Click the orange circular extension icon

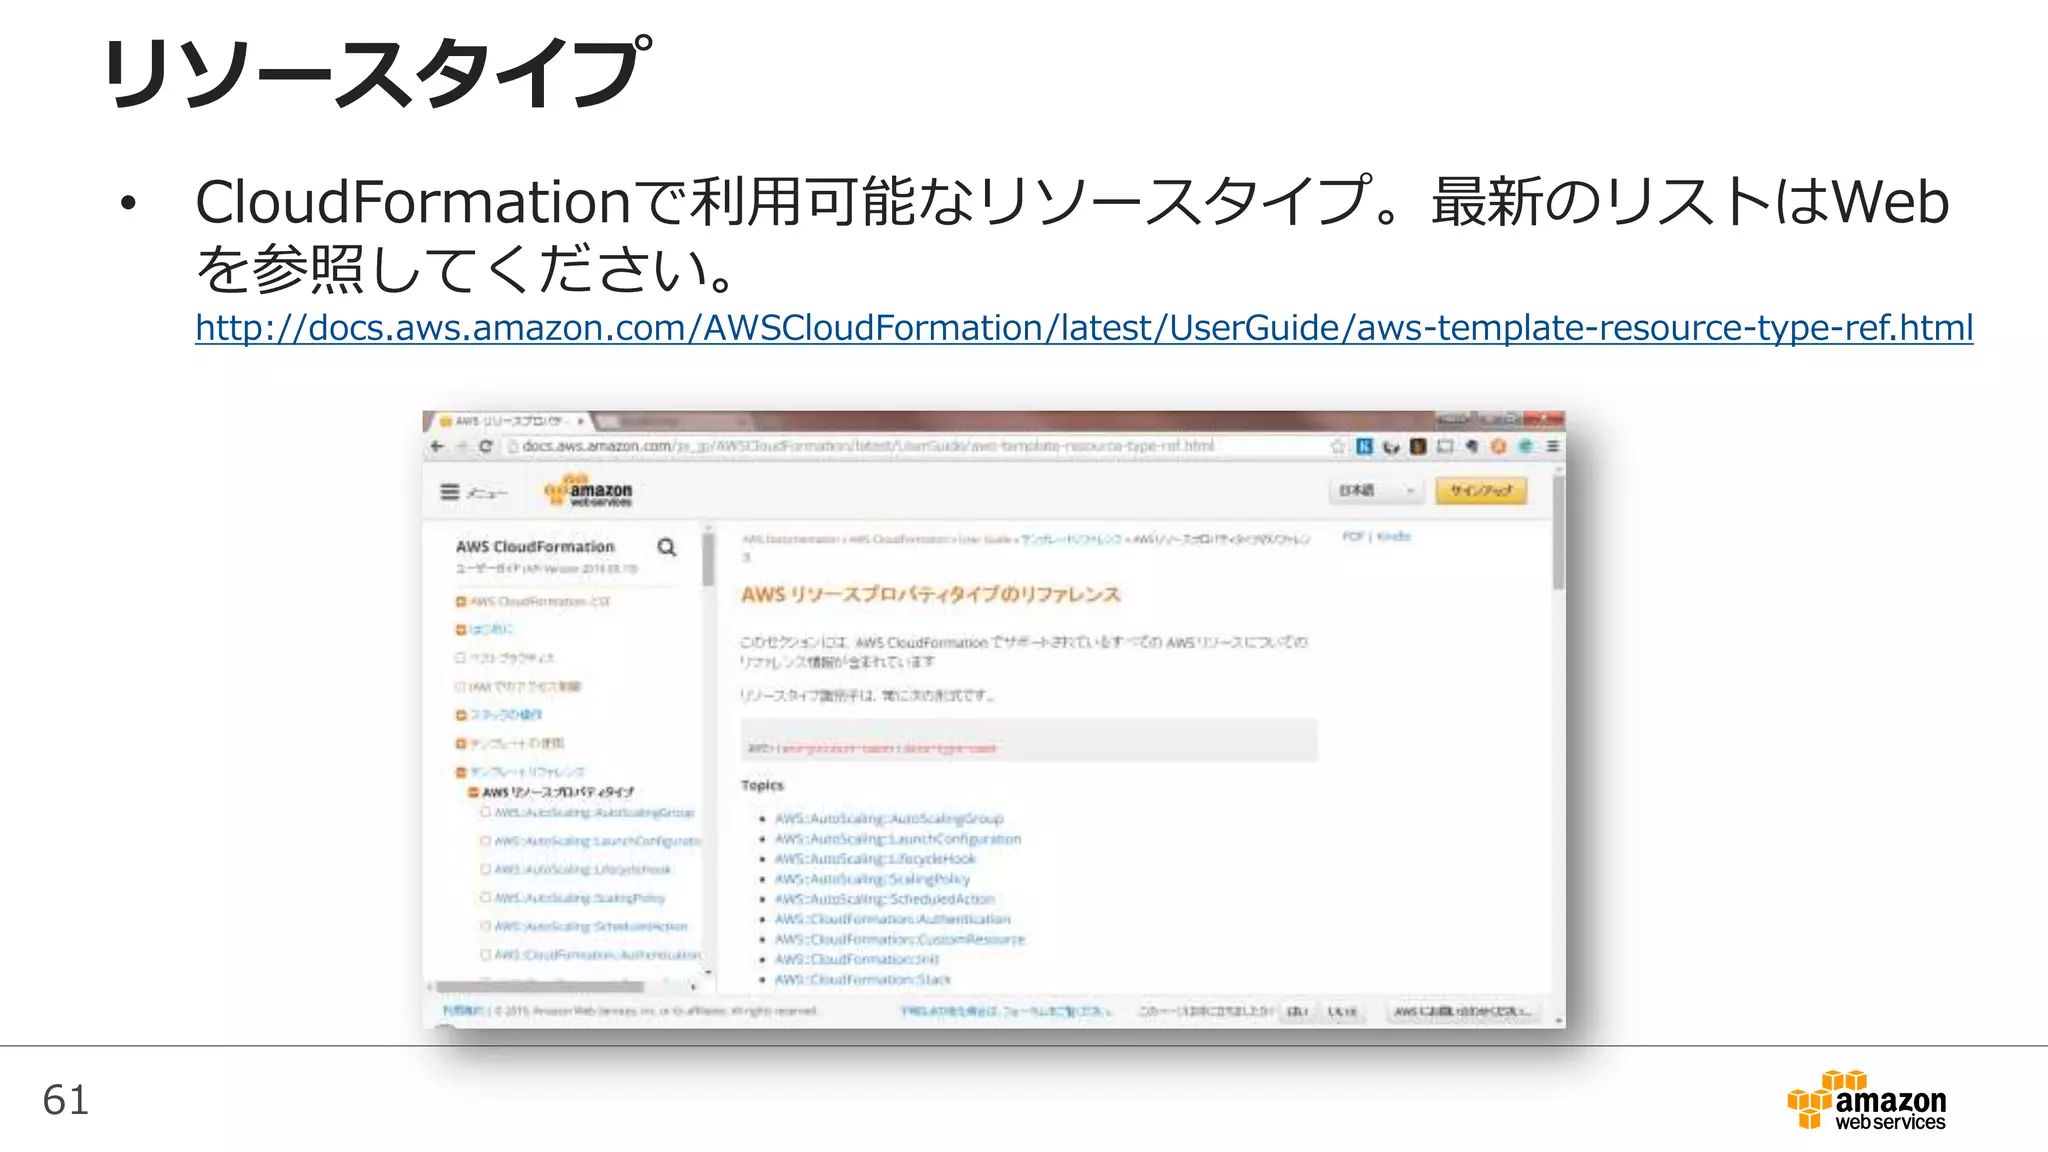[x=1498, y=446]
